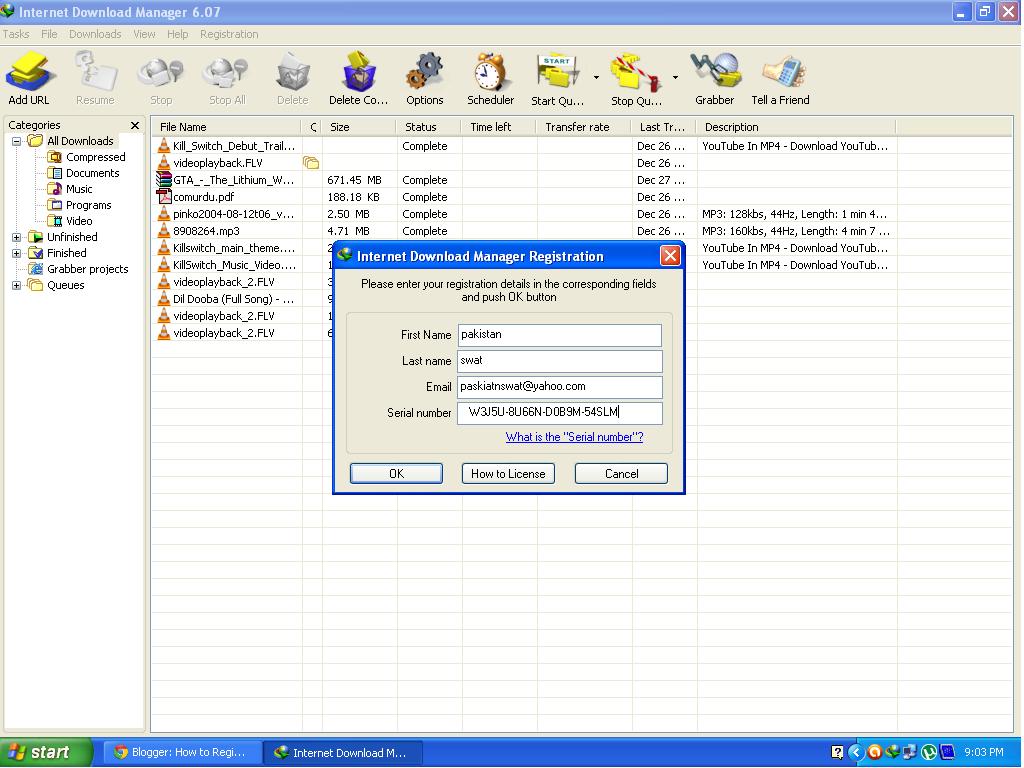
Task: Focus the Last name input field
Action: pos(560,361)
